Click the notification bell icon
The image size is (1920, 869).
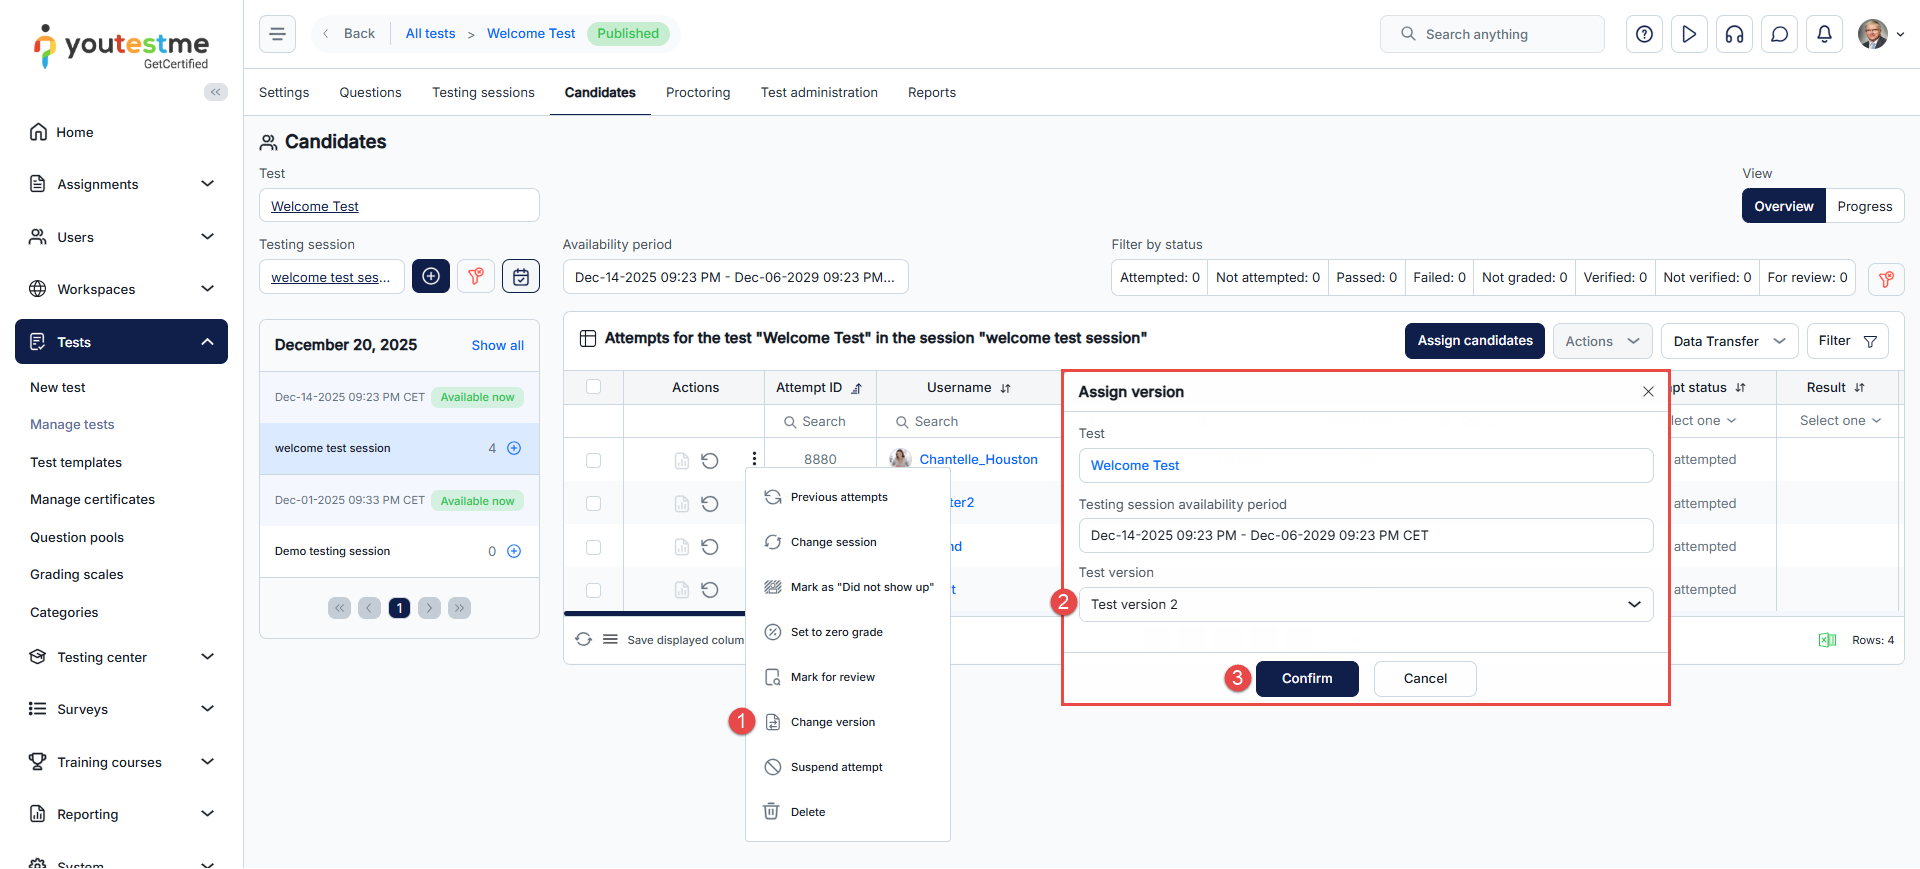pos(1824,34)
